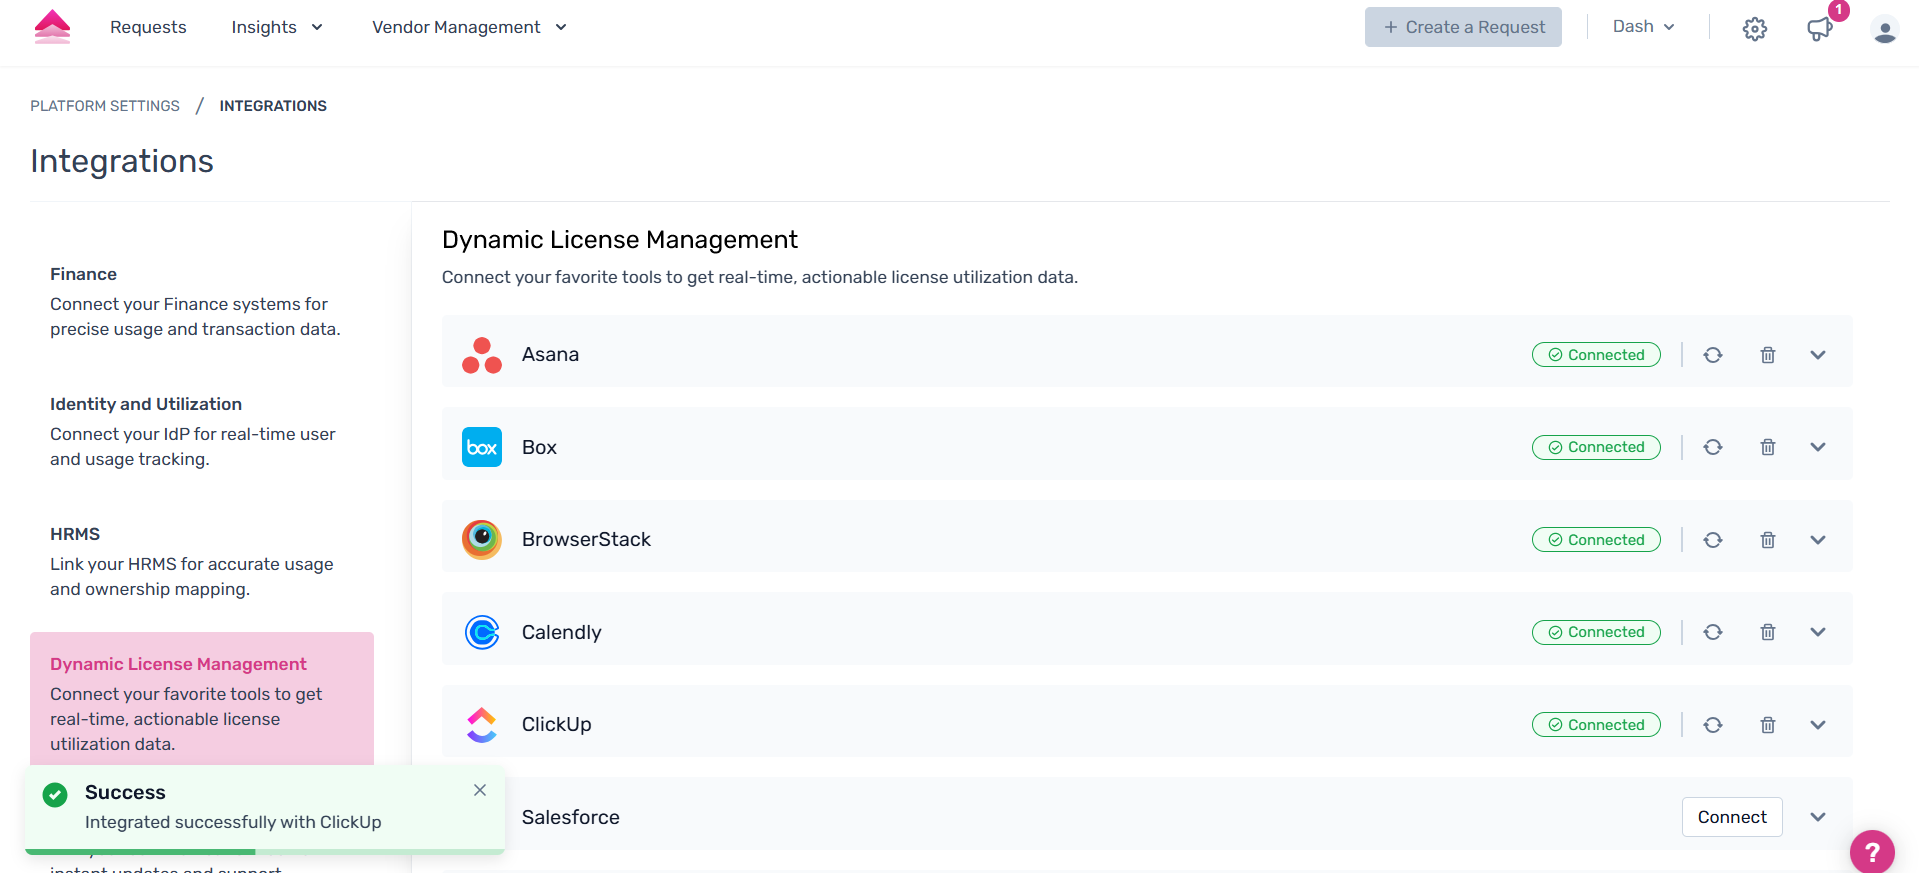Open the Dash account dropdown

pos(1643,27)
